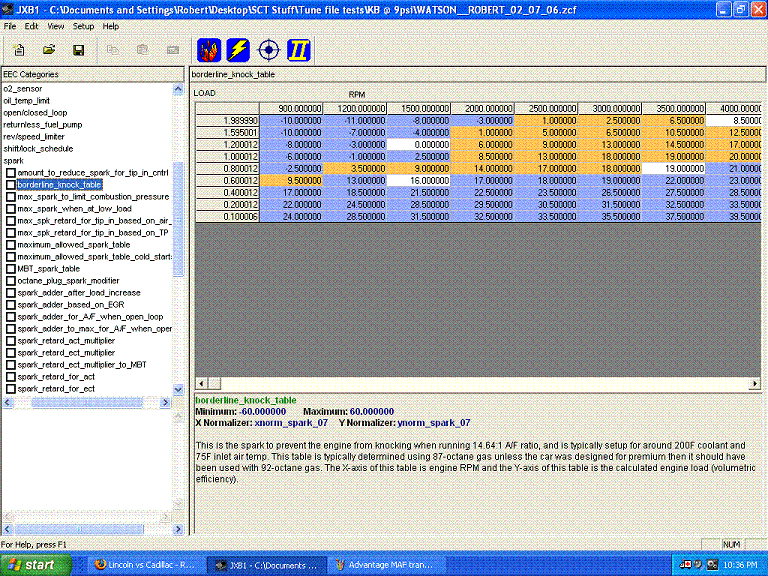Click the Firefox icon on taskbar item
Image resolution: width=768 pixels, height=576 pixels.
click(x=100, y=565)
